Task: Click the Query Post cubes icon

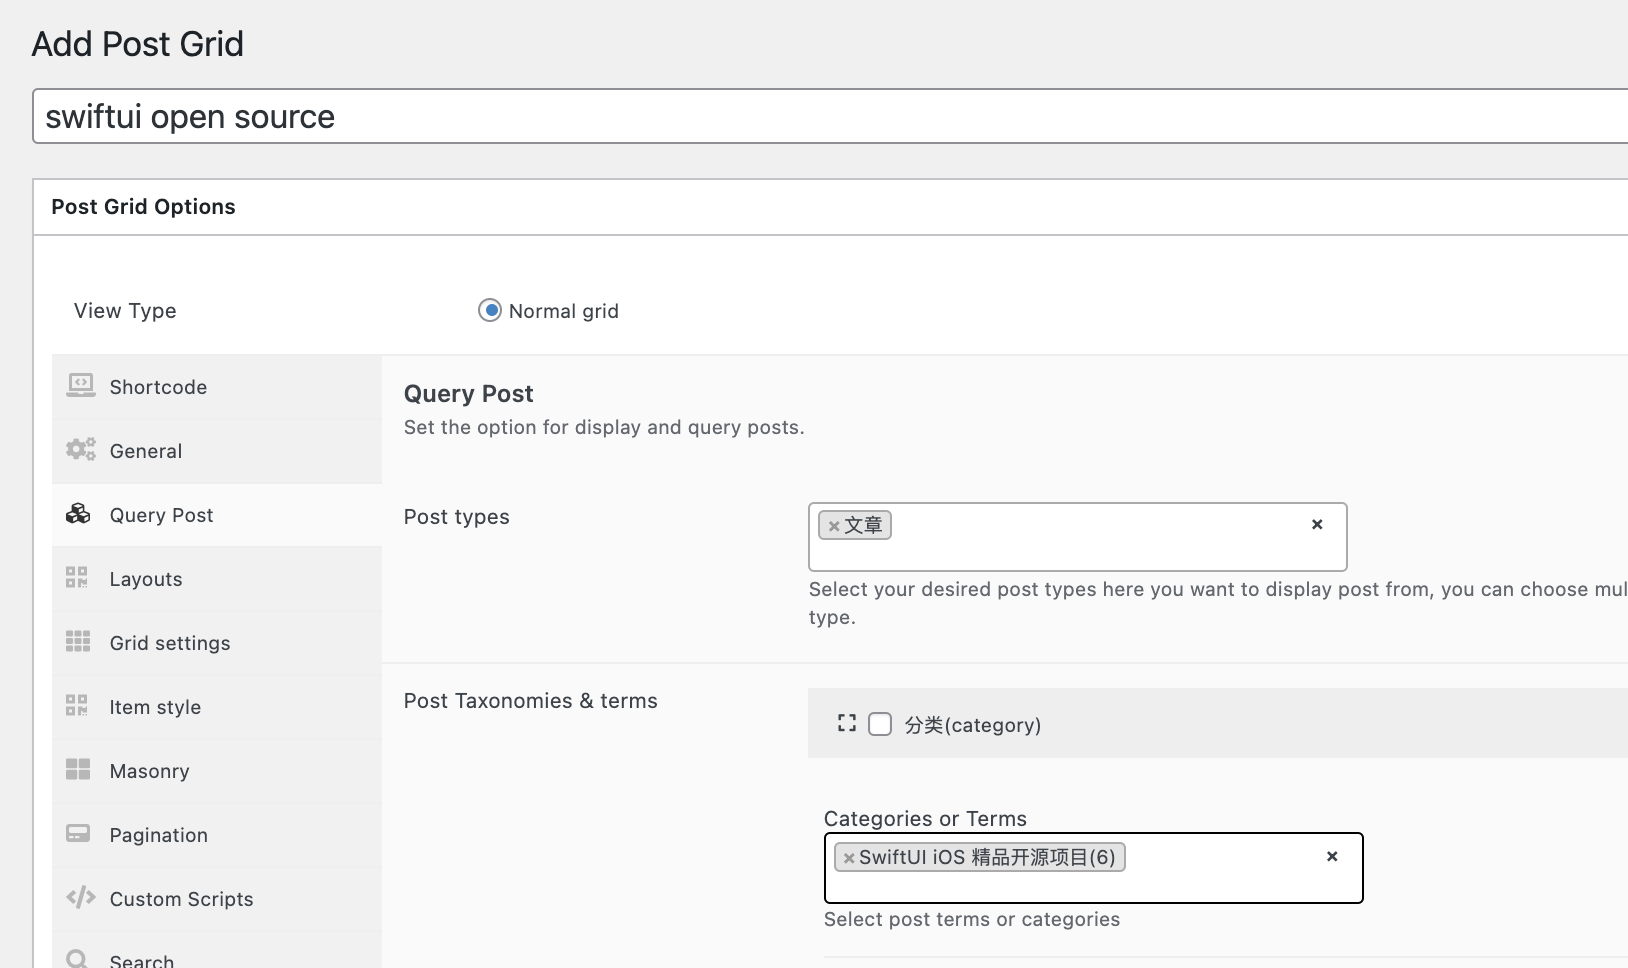Action: pos(78,514)
